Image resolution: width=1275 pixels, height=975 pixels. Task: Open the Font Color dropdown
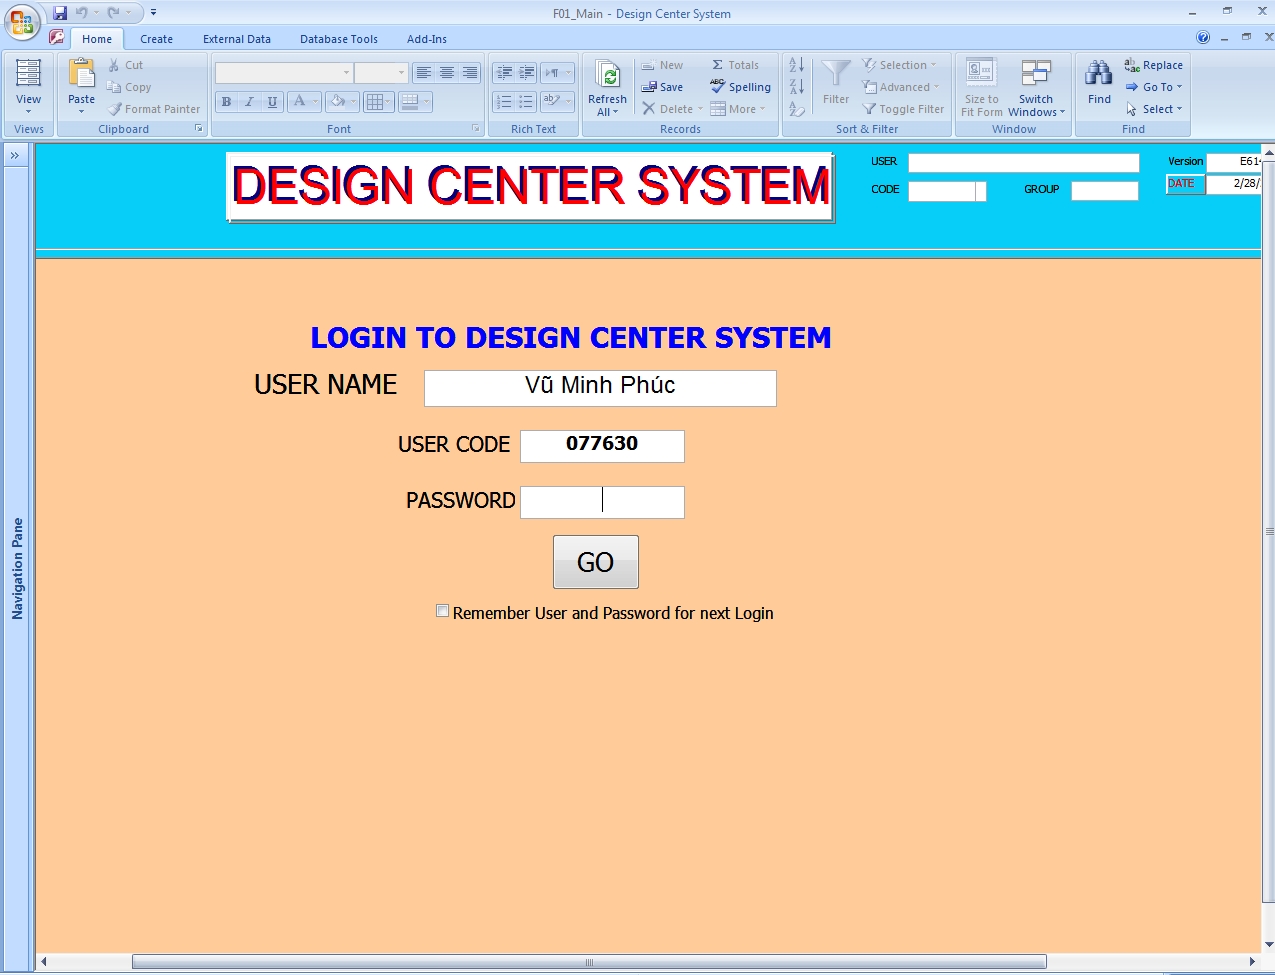click(315, 102)
